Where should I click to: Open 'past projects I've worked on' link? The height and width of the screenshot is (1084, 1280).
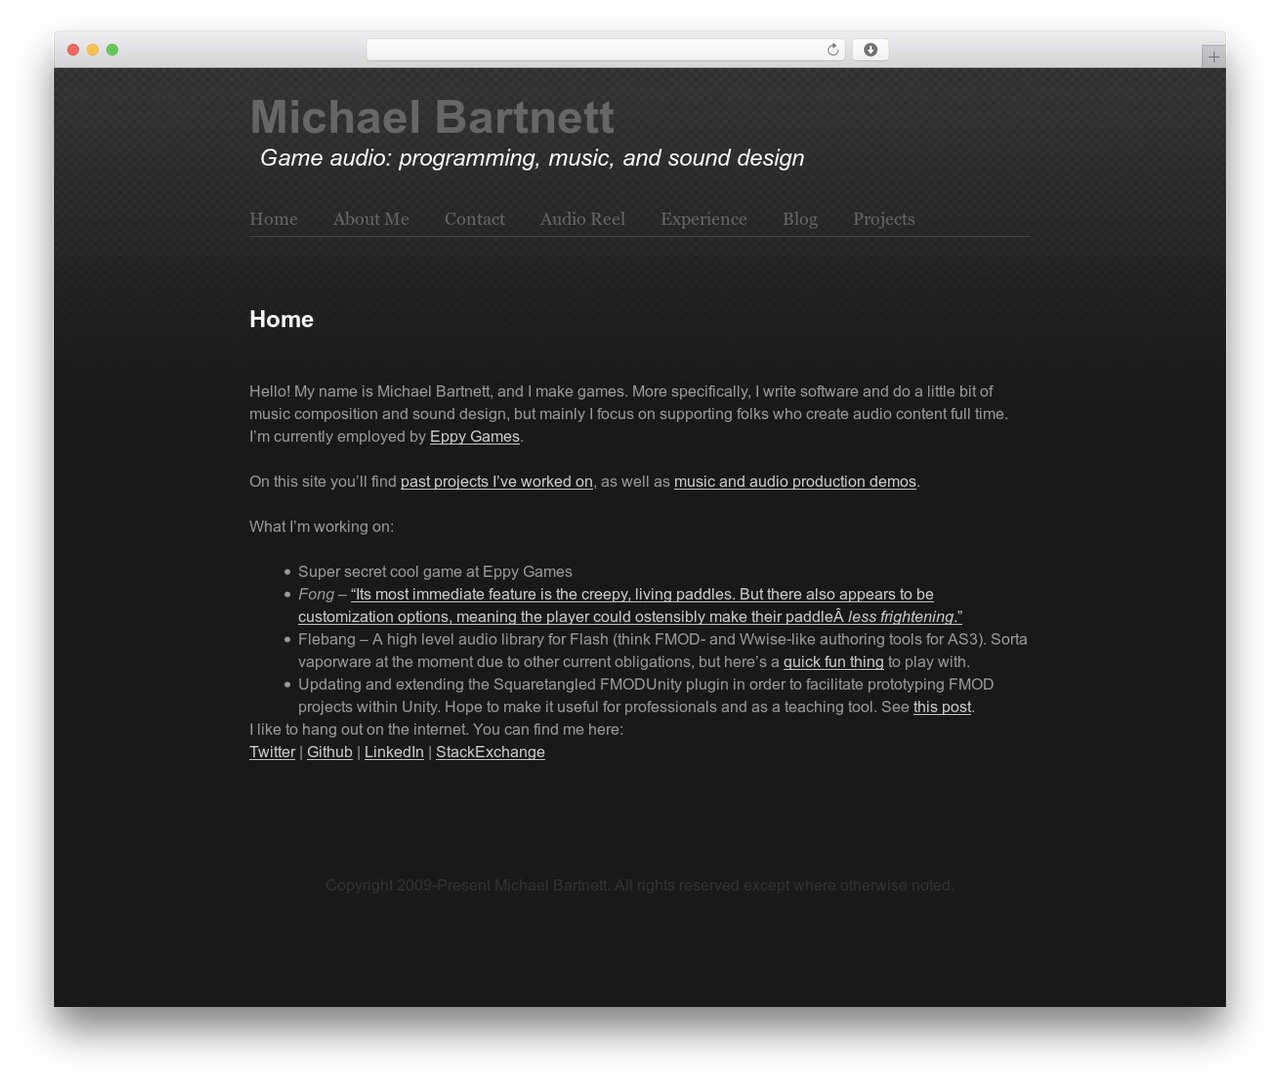click(497, 482)
